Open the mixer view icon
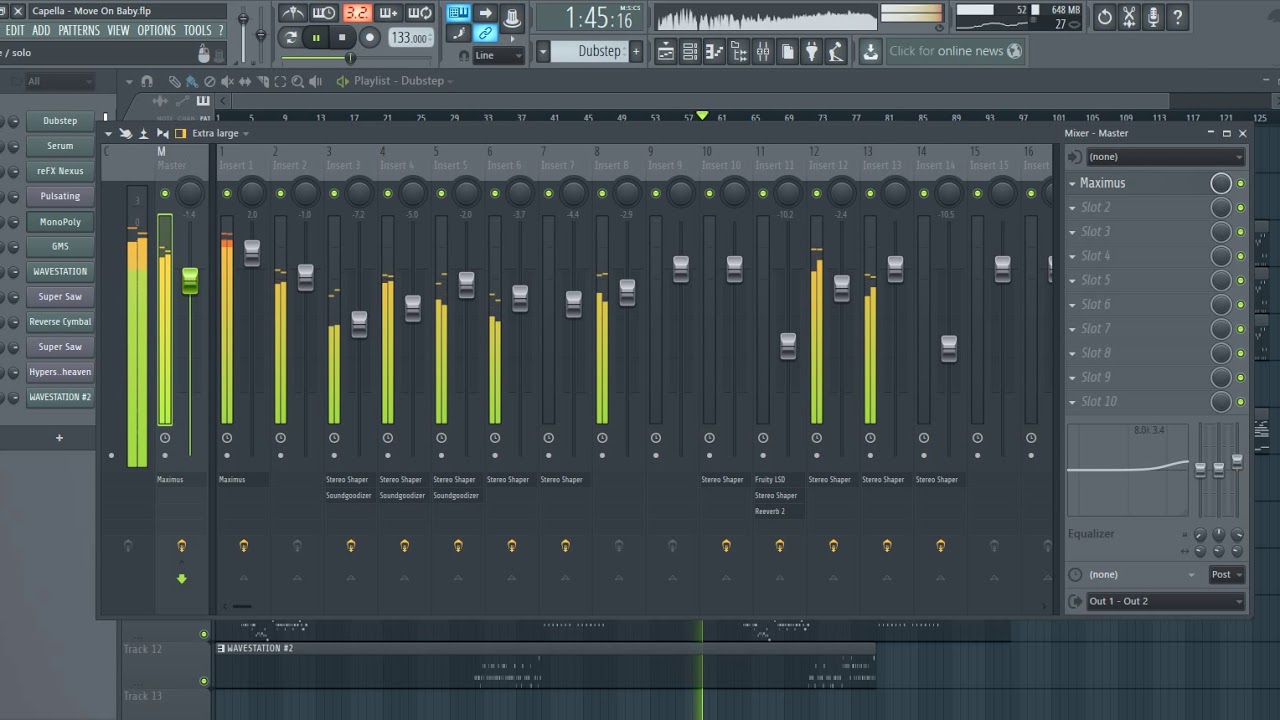 point(763,51)
